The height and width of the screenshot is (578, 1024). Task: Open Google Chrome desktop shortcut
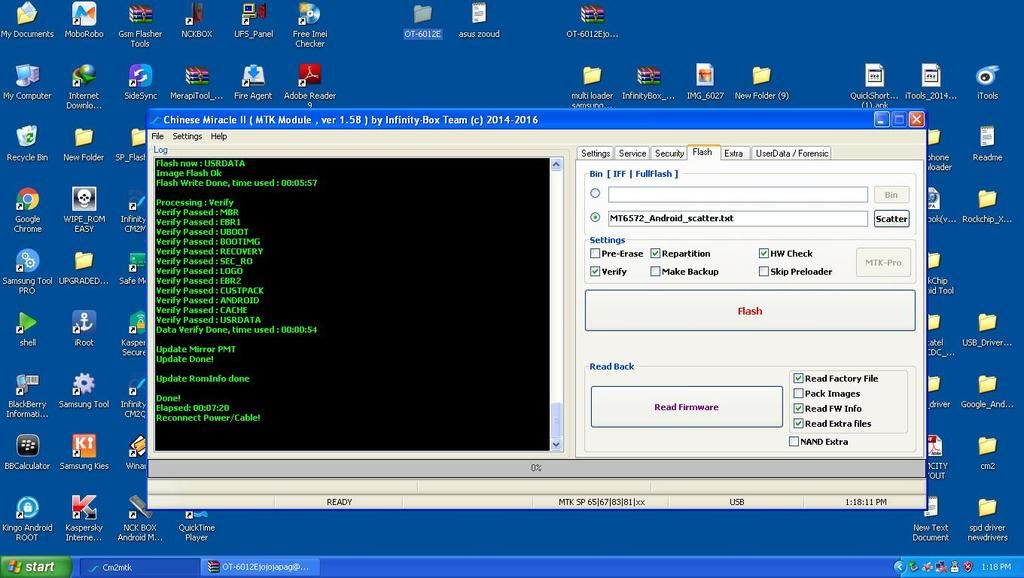click(27, 200)
